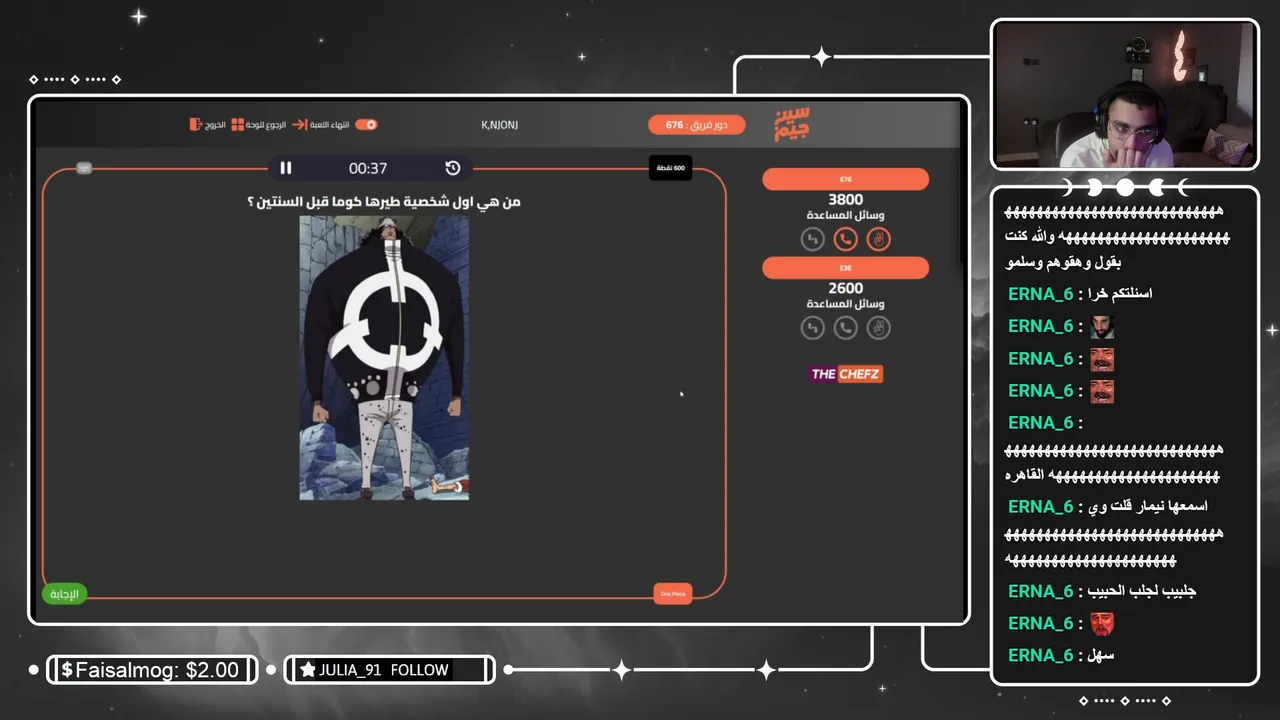Image resolution: width=1280 pixels, height=720 pixels.
Task: Click the small gray tag on the card's corner
Action: coord(84,168)
